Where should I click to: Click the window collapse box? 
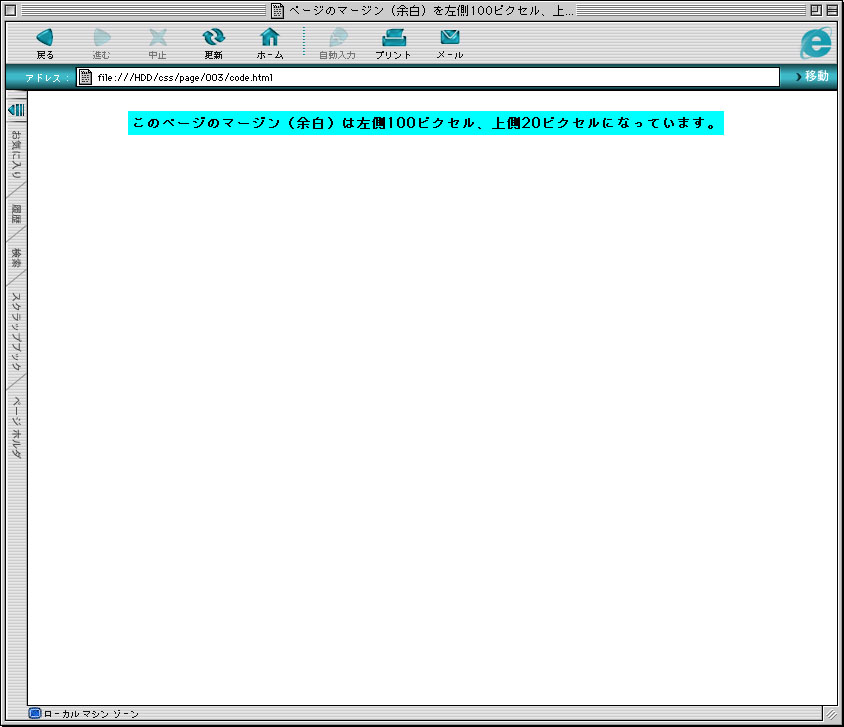[x=832, y=10]
